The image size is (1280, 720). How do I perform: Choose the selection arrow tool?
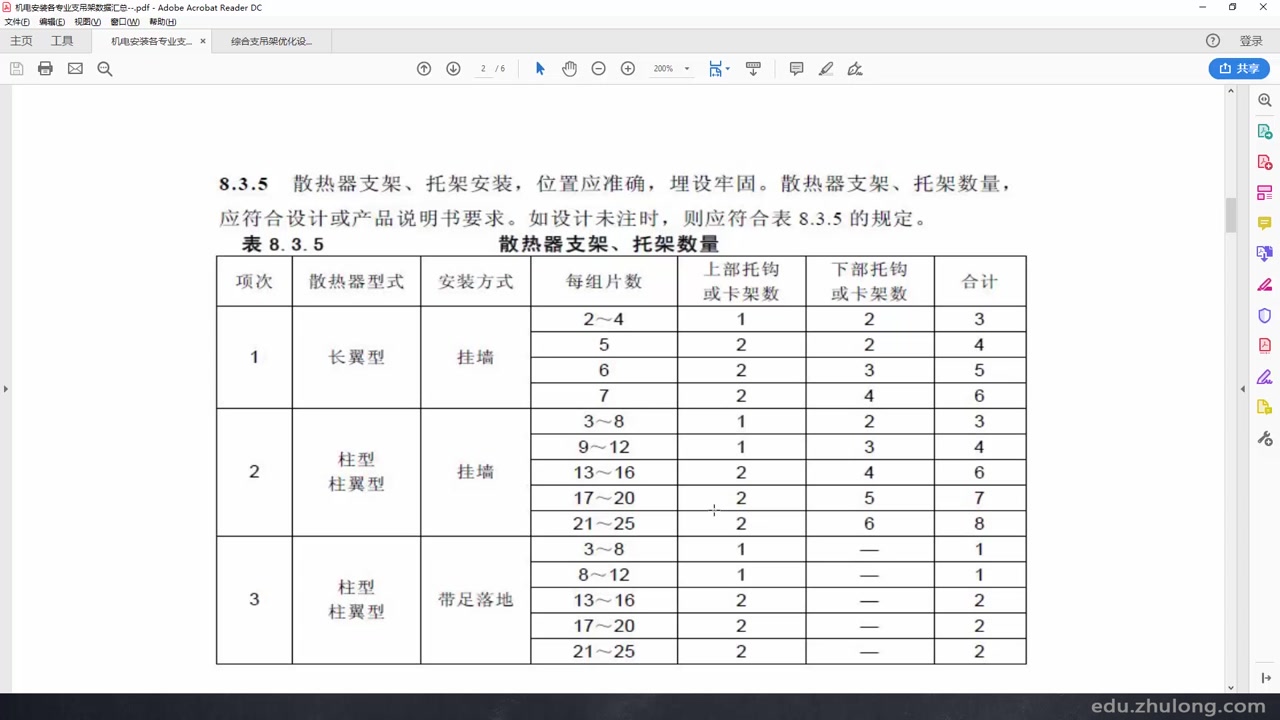coord(540,69)
